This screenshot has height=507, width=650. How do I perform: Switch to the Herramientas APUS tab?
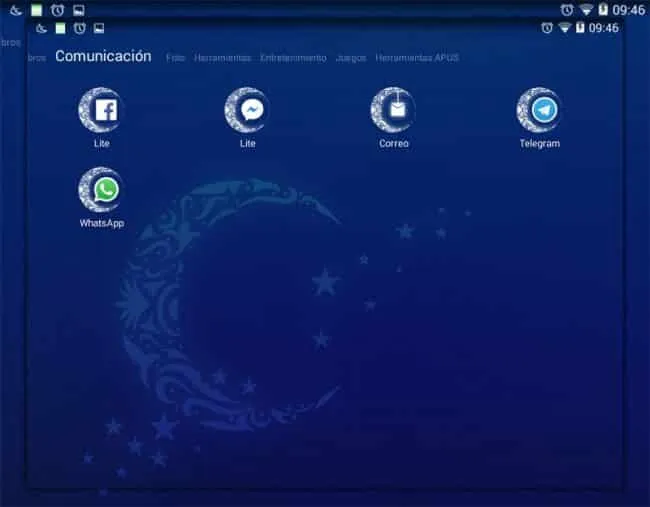417,58
